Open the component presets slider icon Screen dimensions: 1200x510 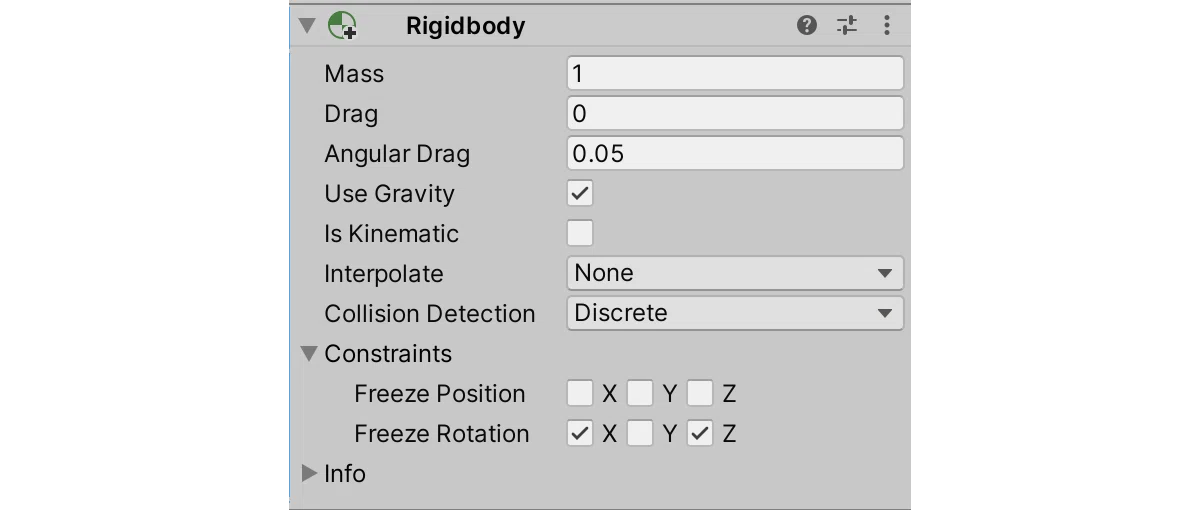[847, 26]
